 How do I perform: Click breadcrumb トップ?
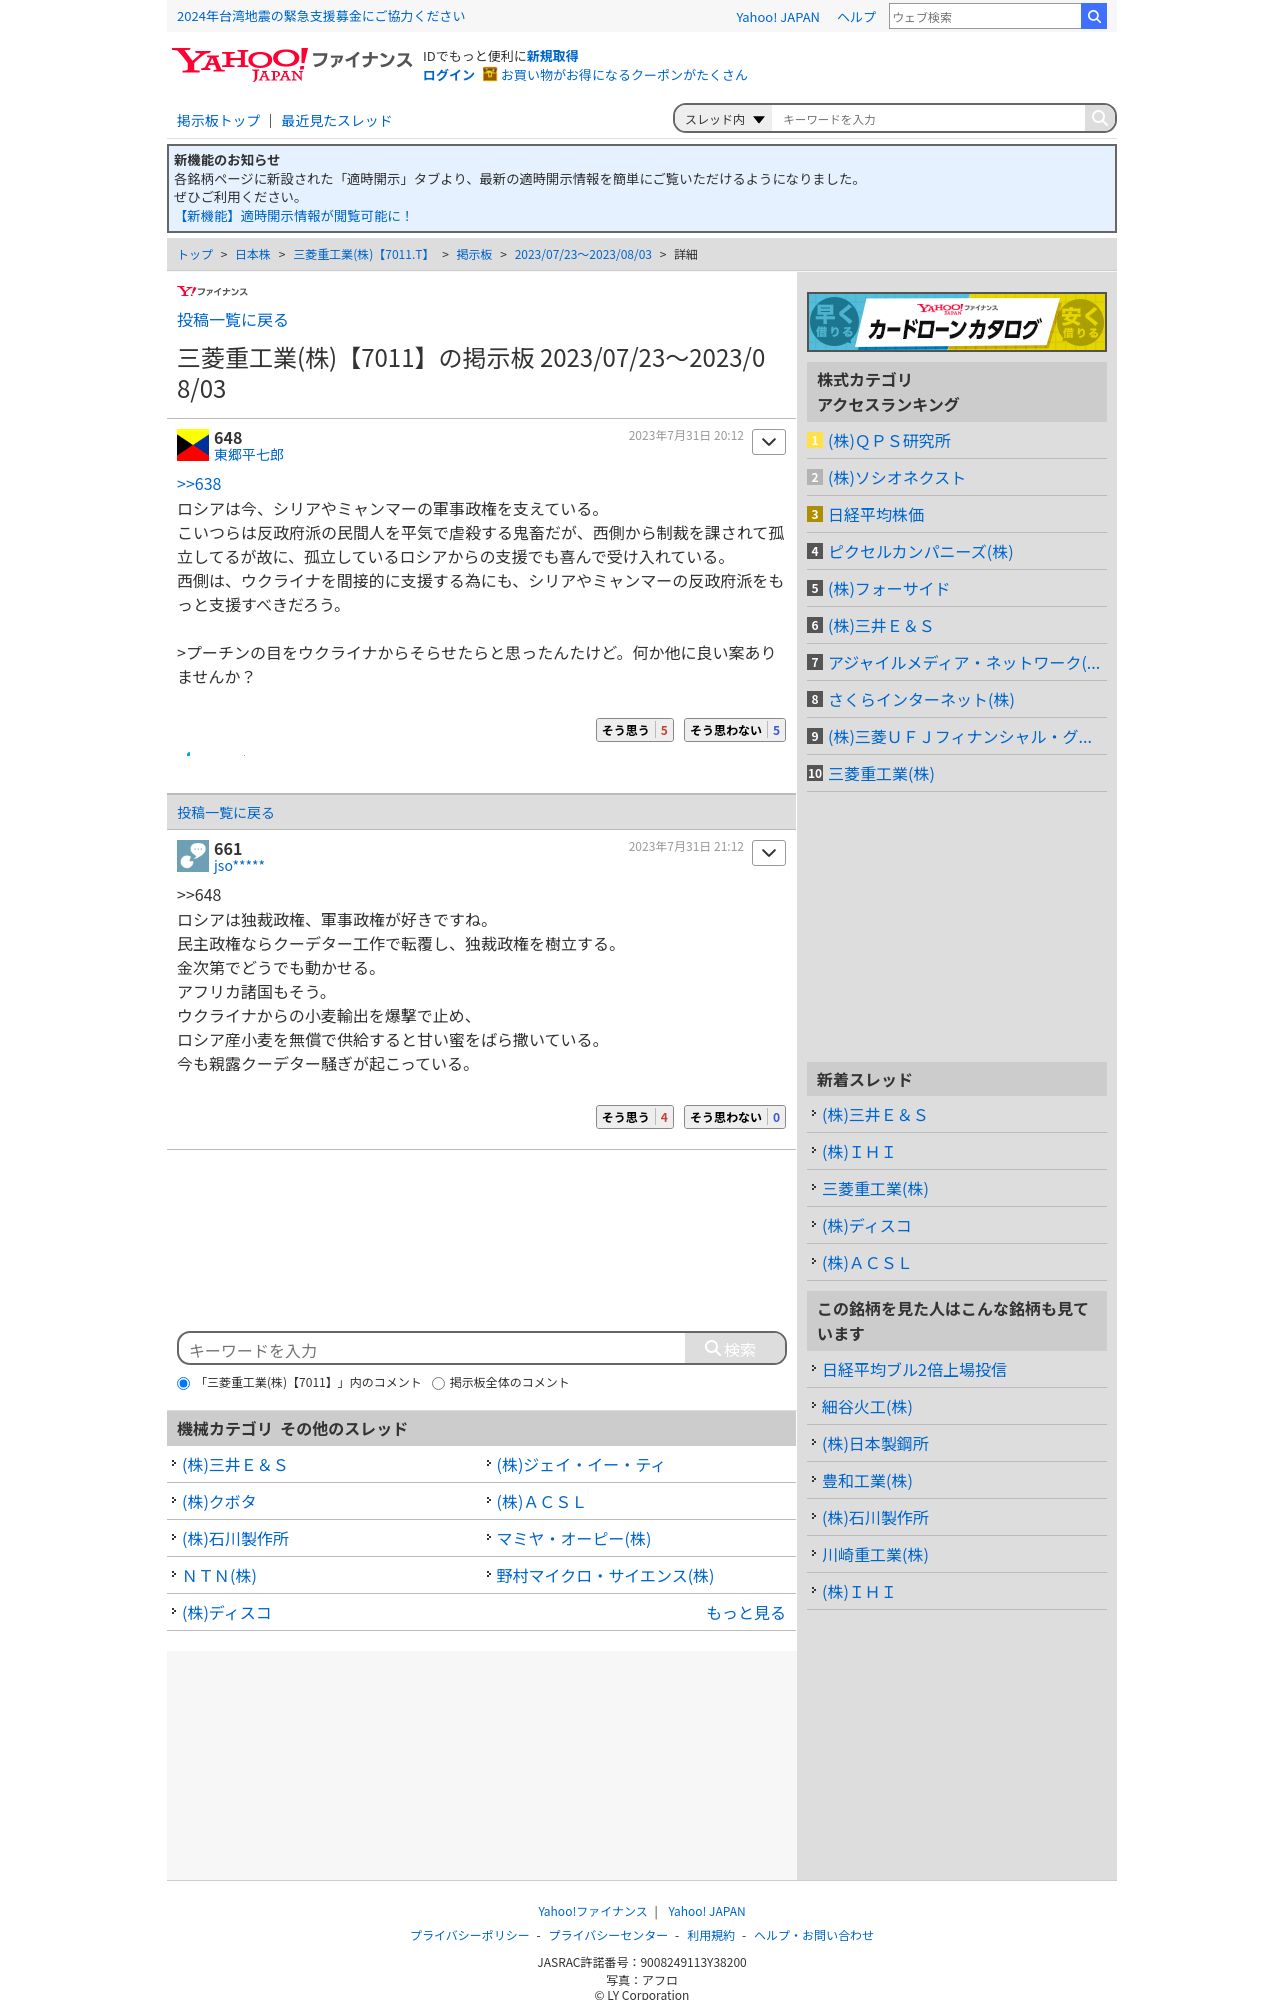pyautogui.click(x=195, y=255)
